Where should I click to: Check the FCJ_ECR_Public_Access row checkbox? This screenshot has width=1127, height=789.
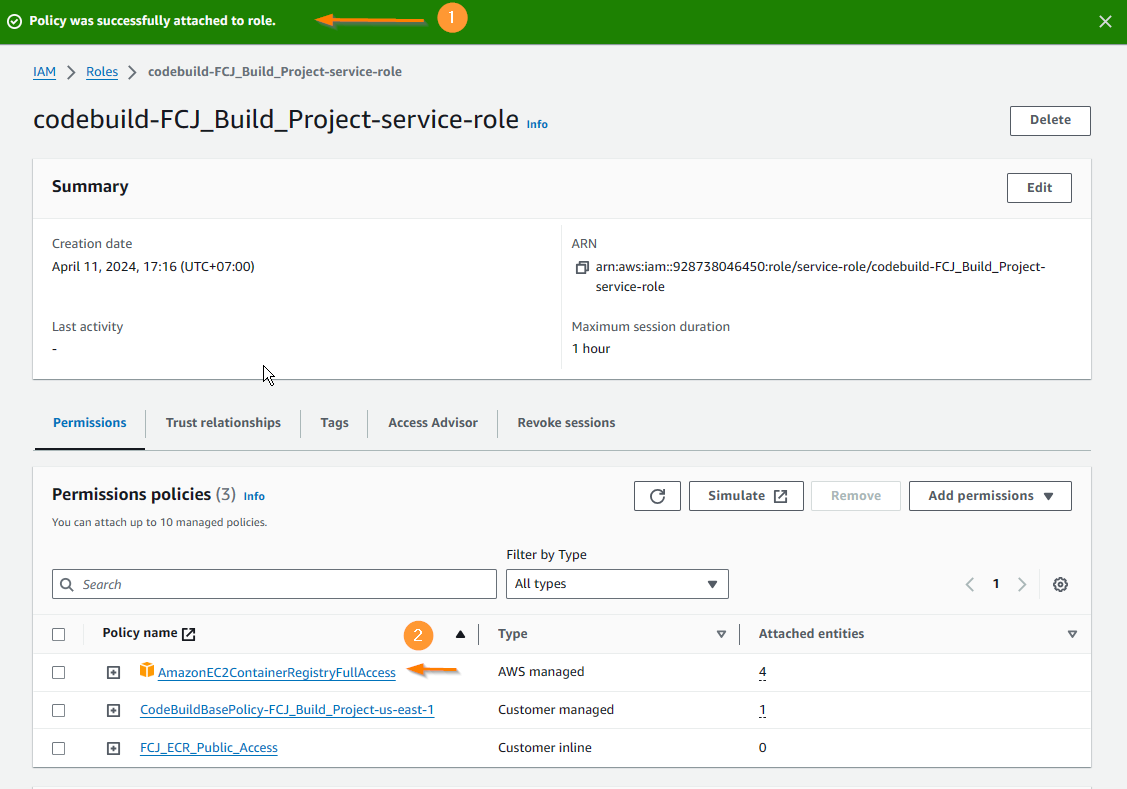click(59, 749)
